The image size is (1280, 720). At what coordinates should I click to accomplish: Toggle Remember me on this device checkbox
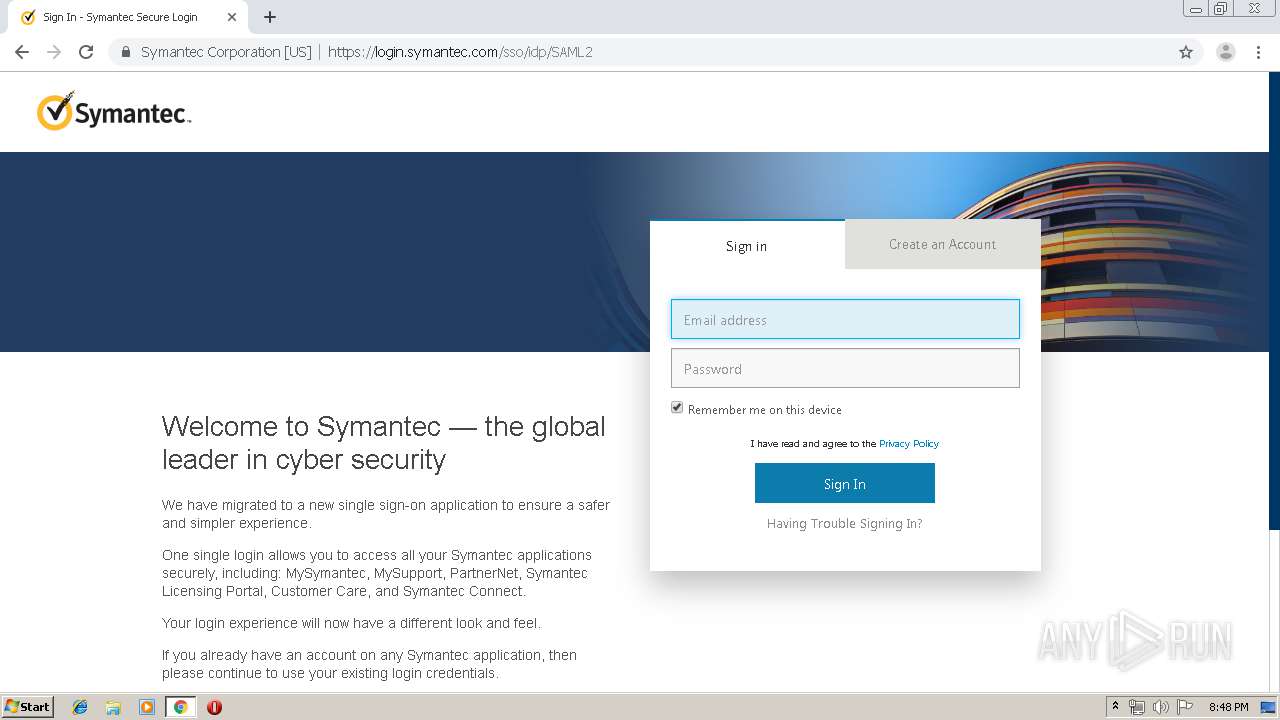click(x=677, y=408)
